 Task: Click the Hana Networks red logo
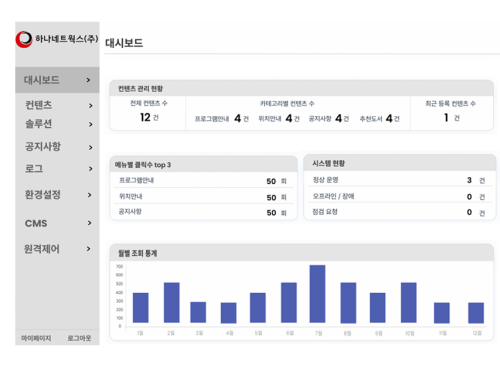pyautogui.click(x=24, y=39)
